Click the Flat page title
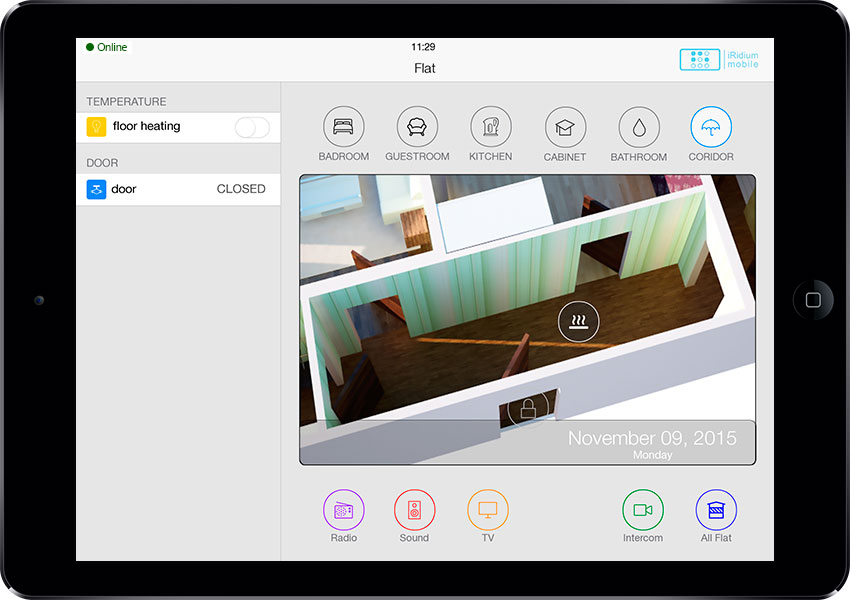This screenshot has width=850, height=600. click(424, 68)
